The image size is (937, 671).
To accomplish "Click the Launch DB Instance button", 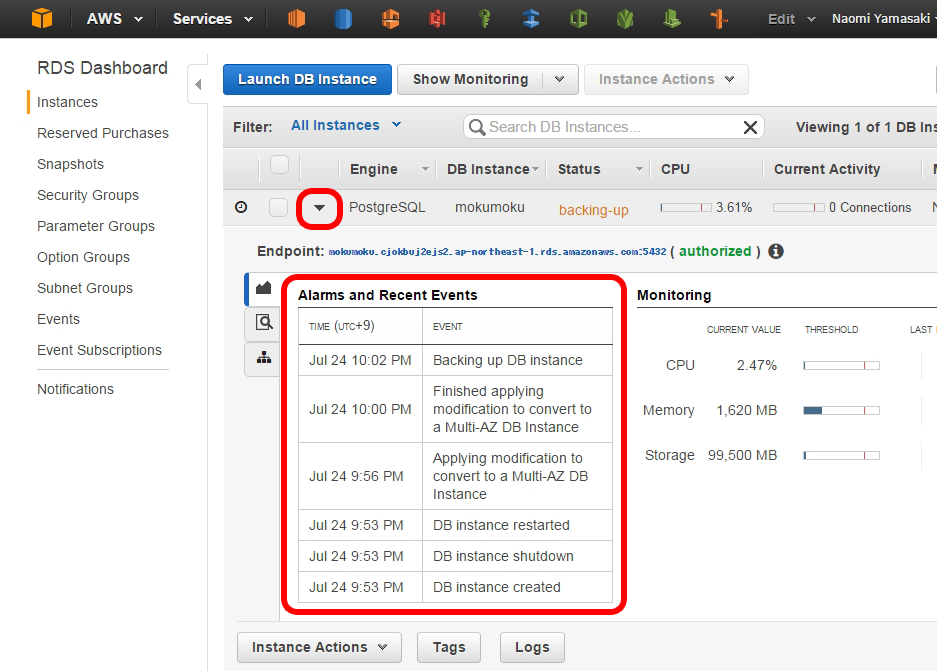I will click(x=307, y=79).
